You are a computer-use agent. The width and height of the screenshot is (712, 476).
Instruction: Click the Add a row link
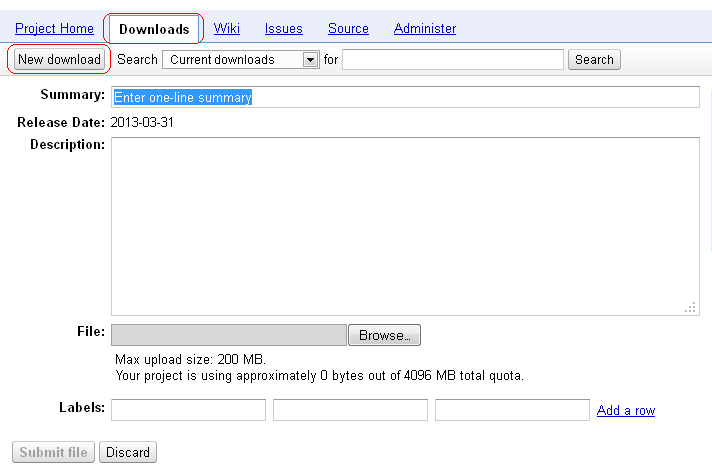tap(626, 410)
